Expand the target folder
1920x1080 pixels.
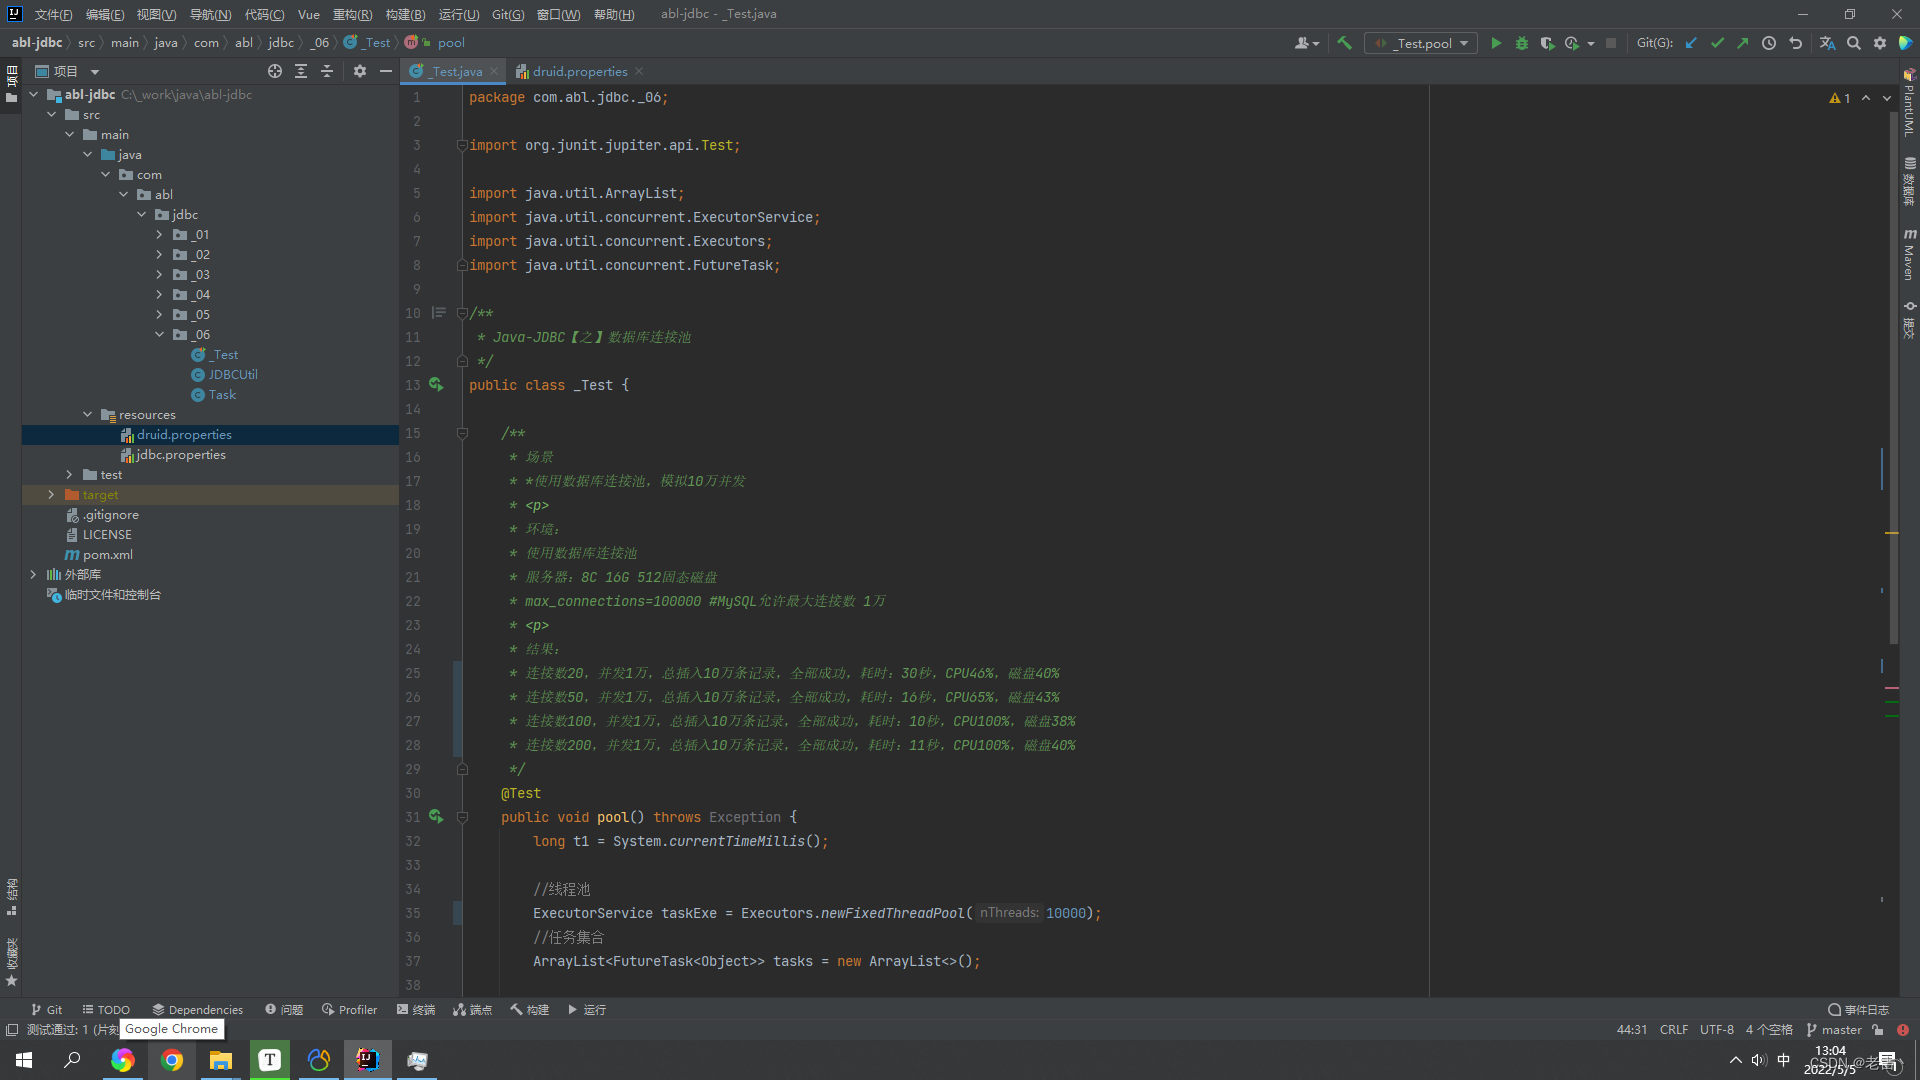point(52,494)
